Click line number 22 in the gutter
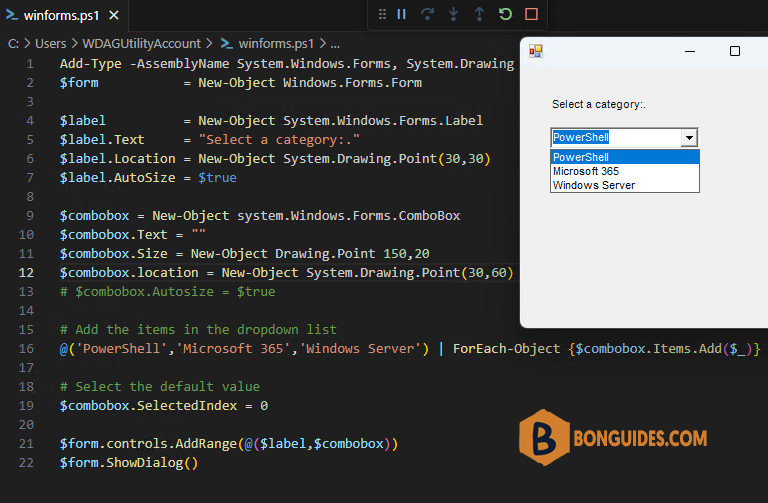The height and width of the screenshot is (503, 768). click(x=26, y=462)
